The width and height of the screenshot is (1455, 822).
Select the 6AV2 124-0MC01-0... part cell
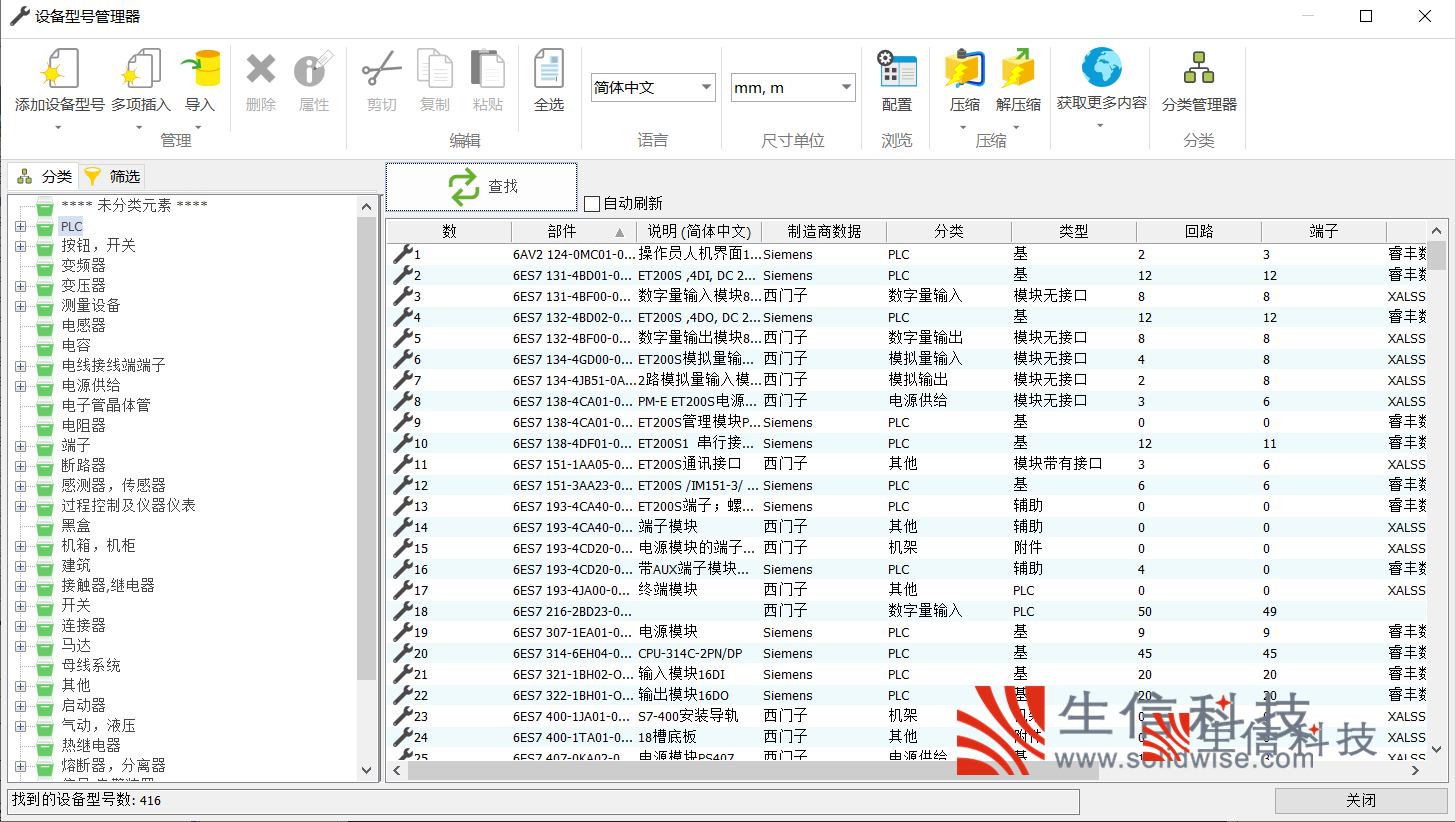coord(574,254)
